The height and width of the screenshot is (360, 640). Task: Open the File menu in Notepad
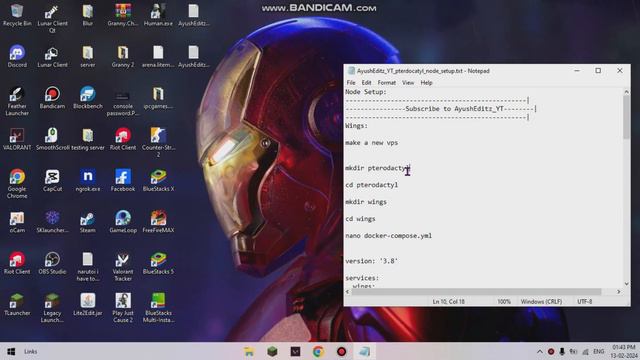point(351,82)
